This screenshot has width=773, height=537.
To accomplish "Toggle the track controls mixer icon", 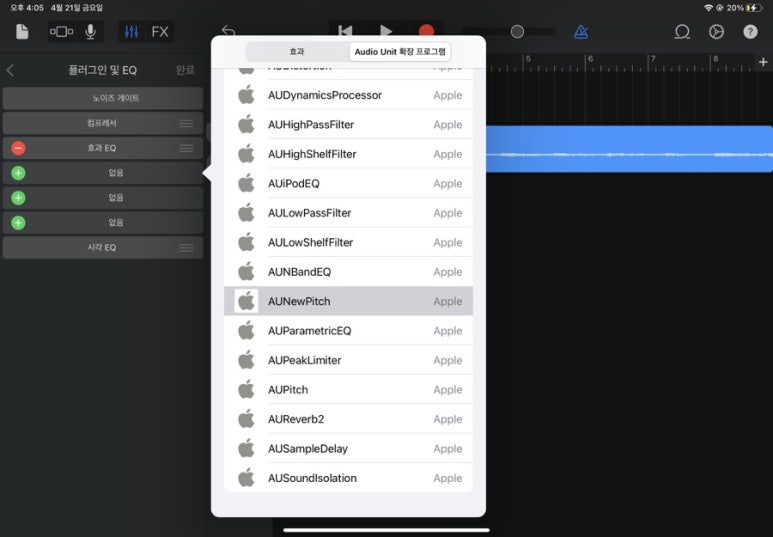I will [x=131, y=32].
